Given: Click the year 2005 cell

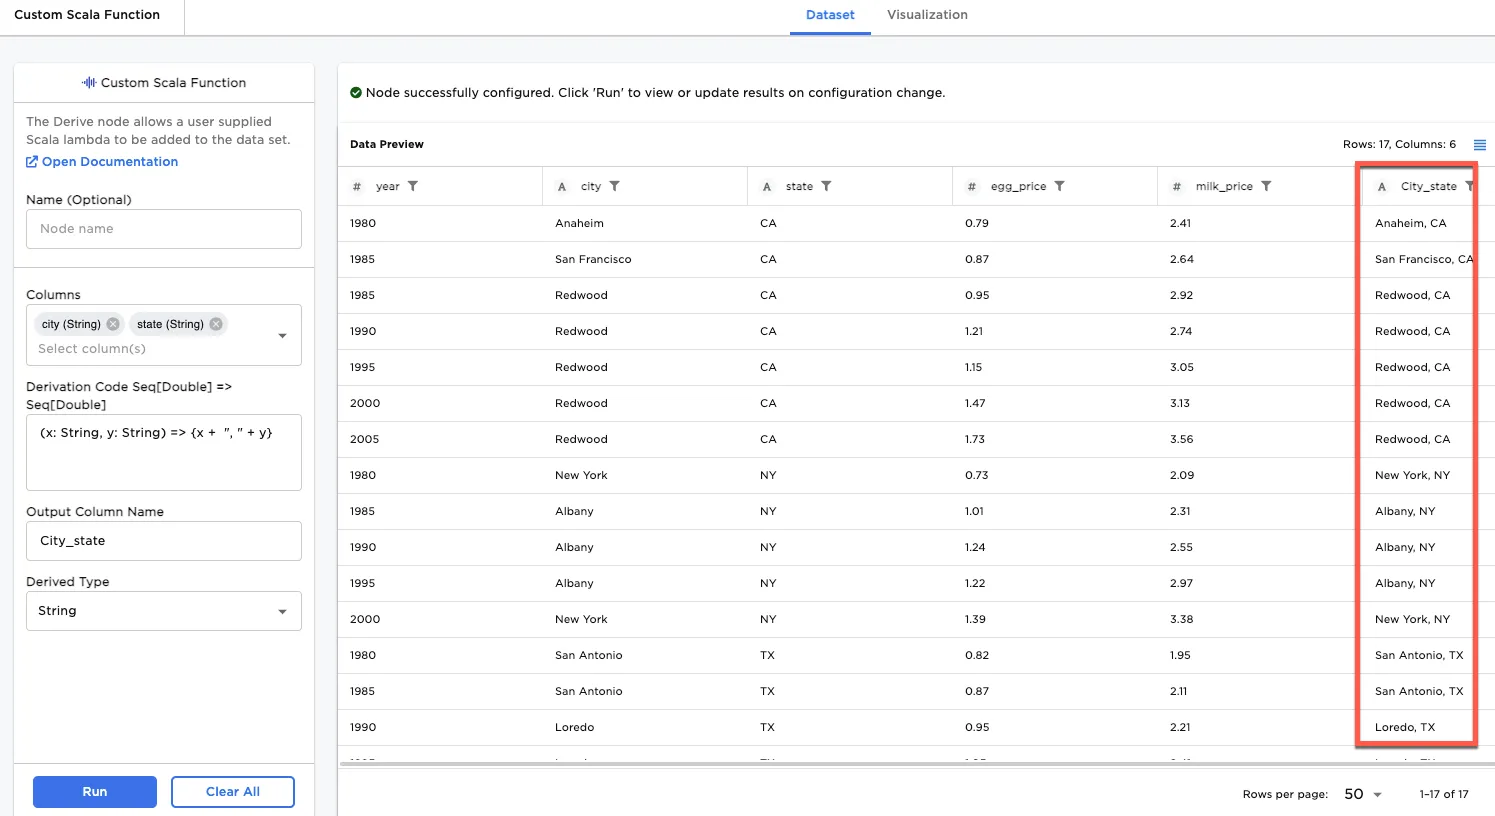Looking at the screenshot, I should [x=365, y=439].
